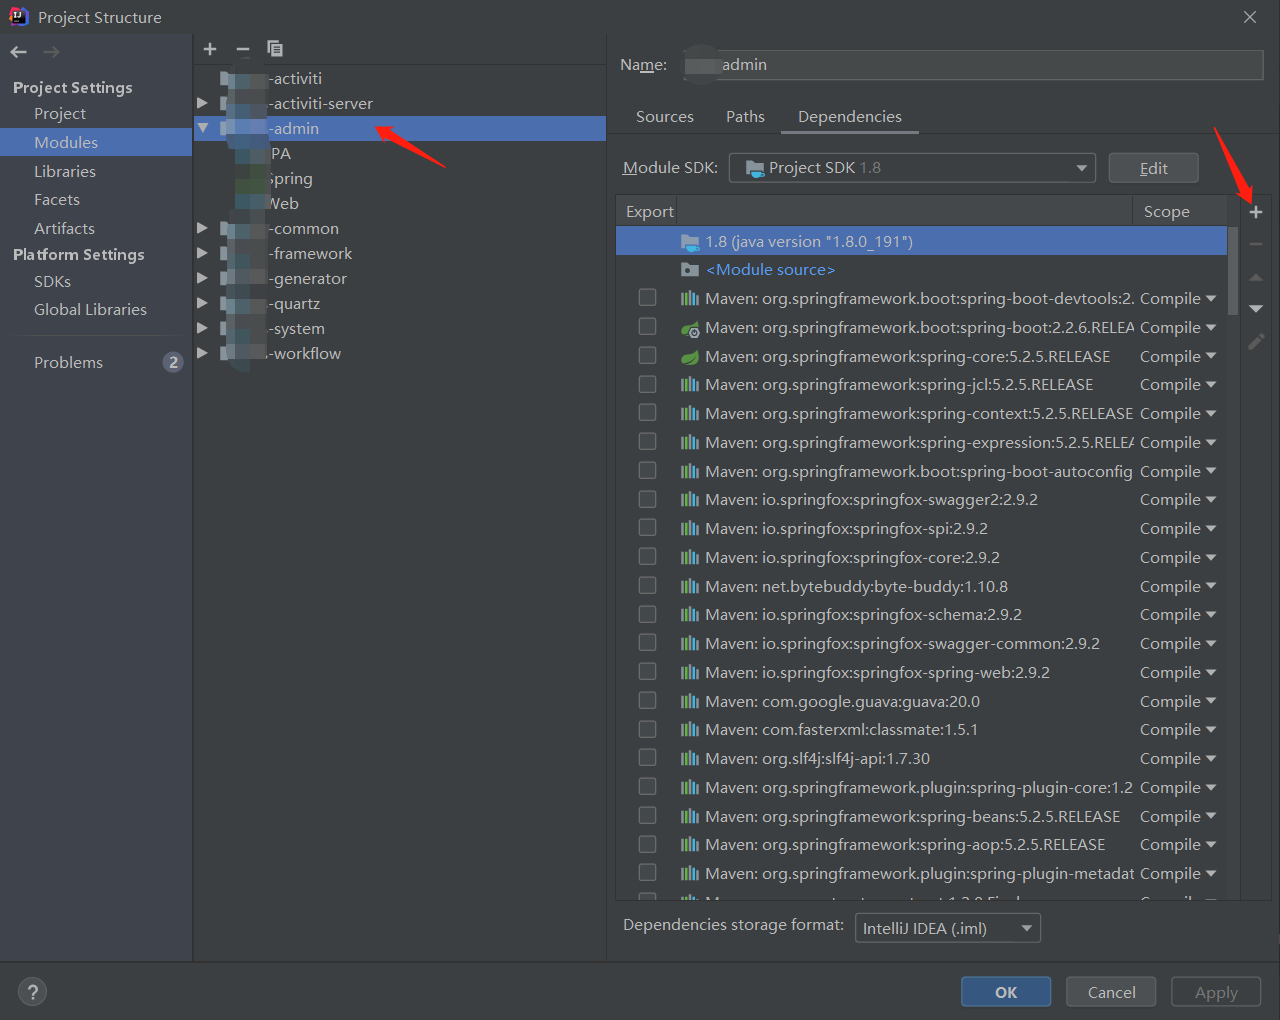Image resolution: width=1280 pixels, height=1020 pixels.
Task: Add a new module with the plus icon
Action: click(x=210, y=48)
